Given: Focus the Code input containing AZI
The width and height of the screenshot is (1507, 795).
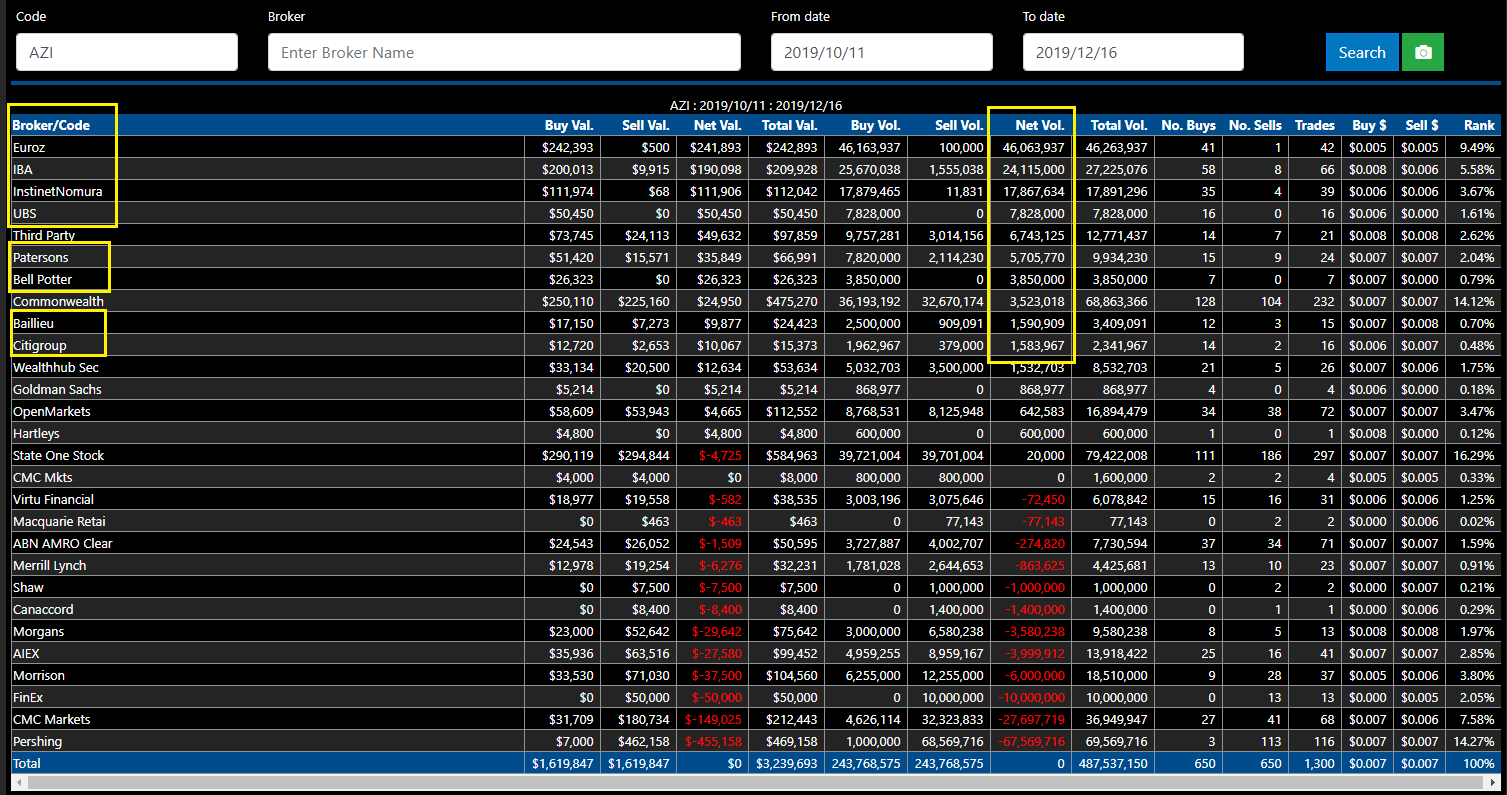Looking at the screenshot, I should 127,52.
